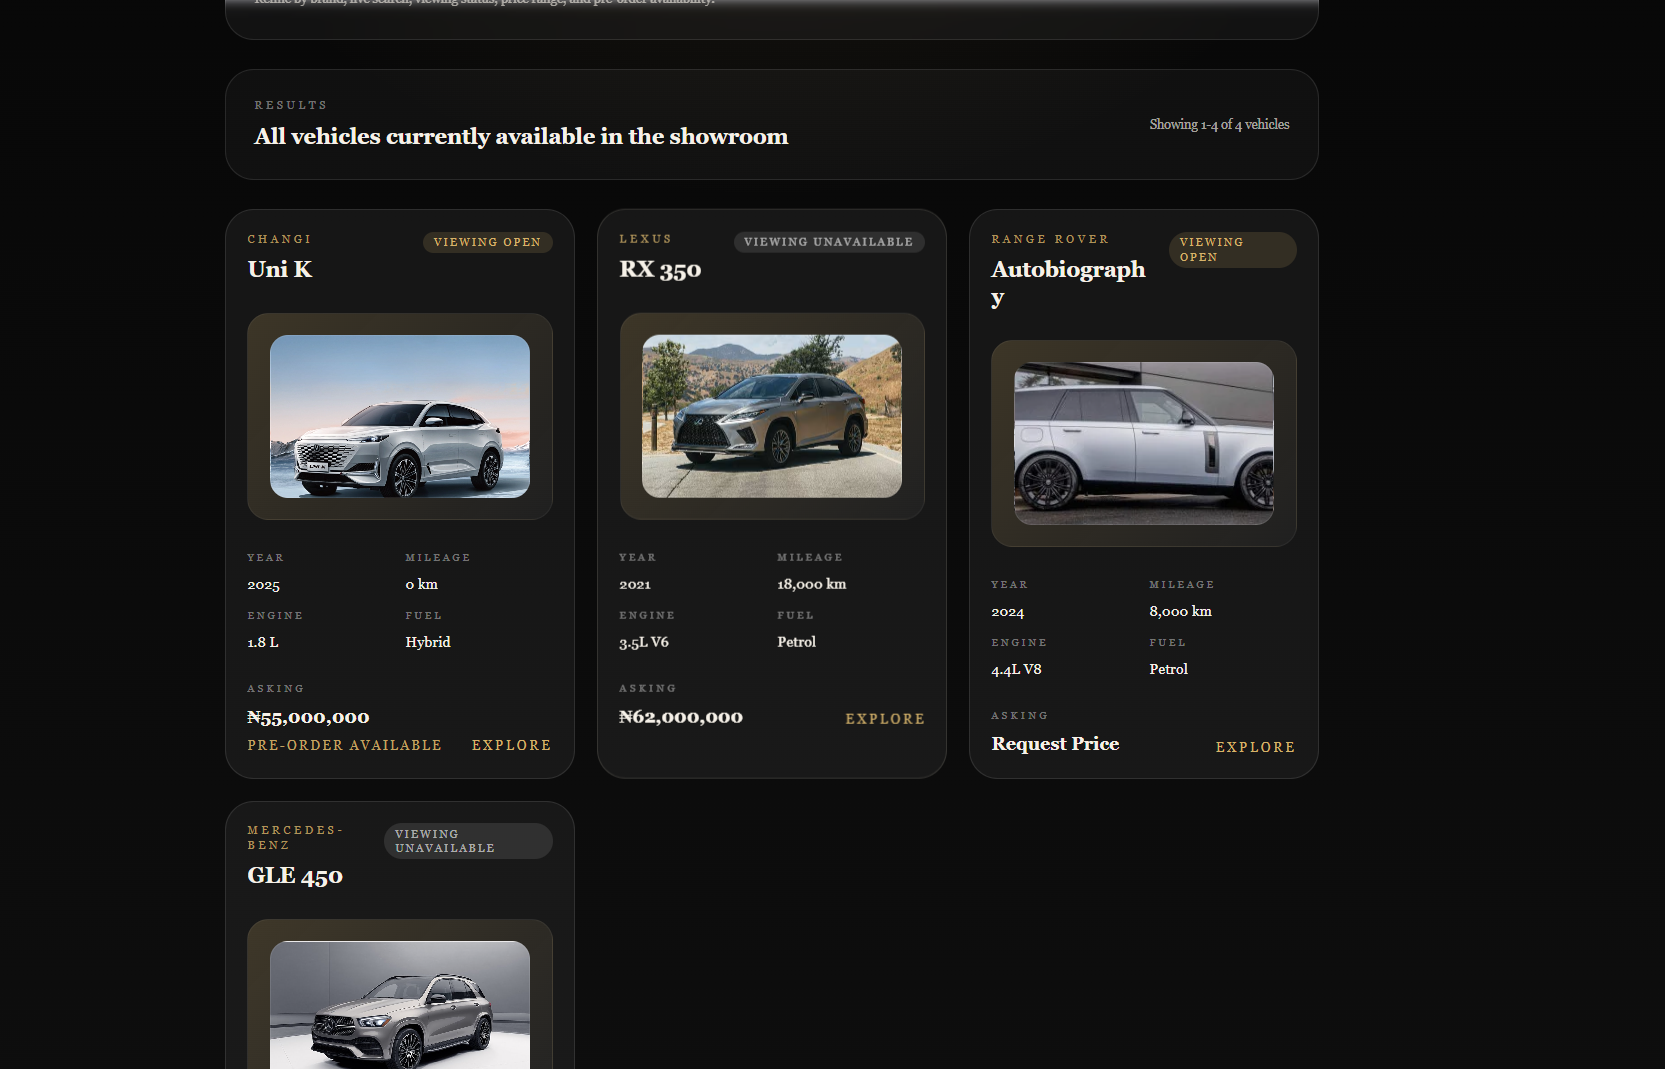Viewport: 1665px width, 1069px height.
Task: Click the 3.5L V6 engine value
Action: point(644,642)
